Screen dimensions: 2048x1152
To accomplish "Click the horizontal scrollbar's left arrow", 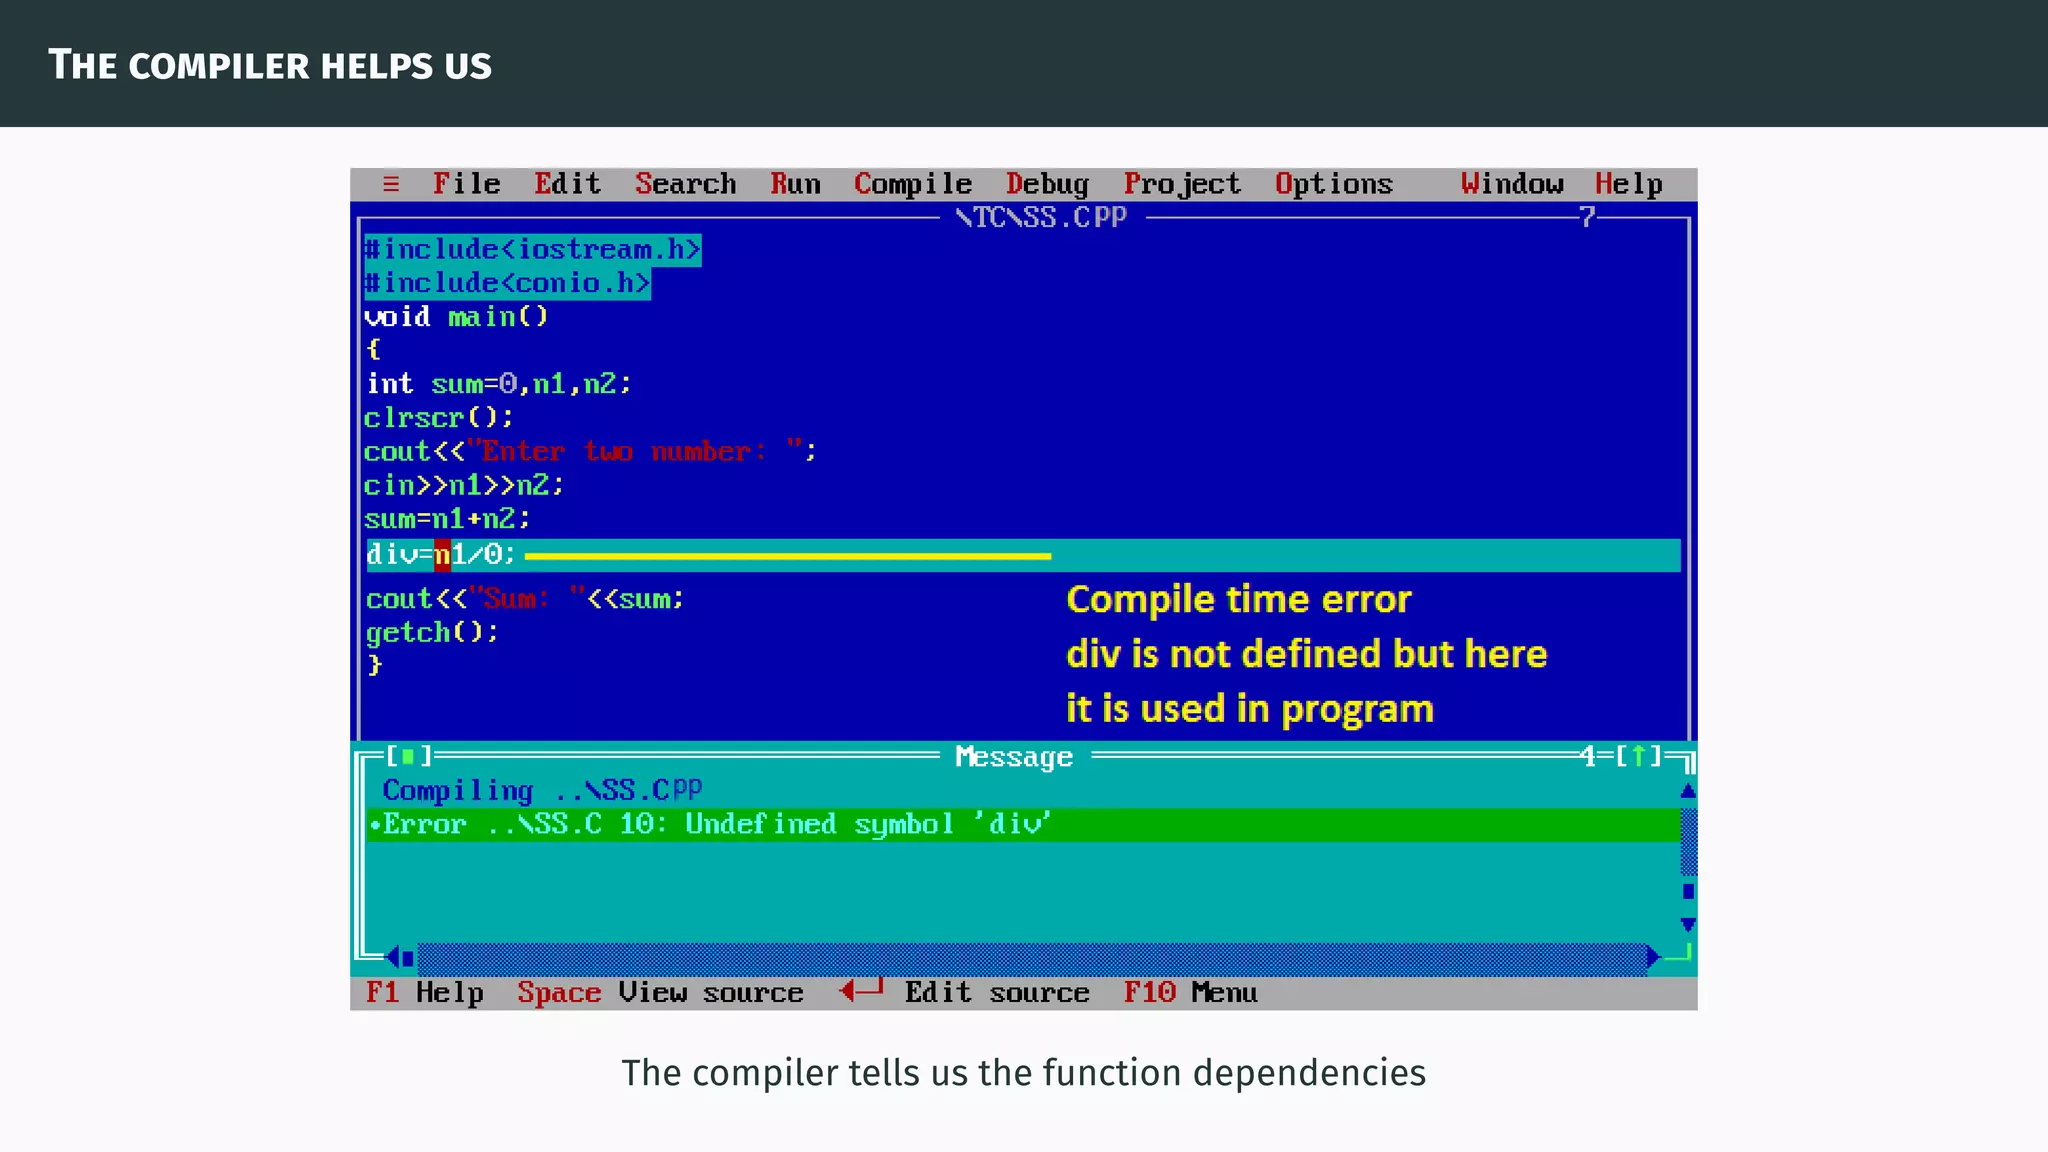I will pyautogui.click(x=393, y=957).
